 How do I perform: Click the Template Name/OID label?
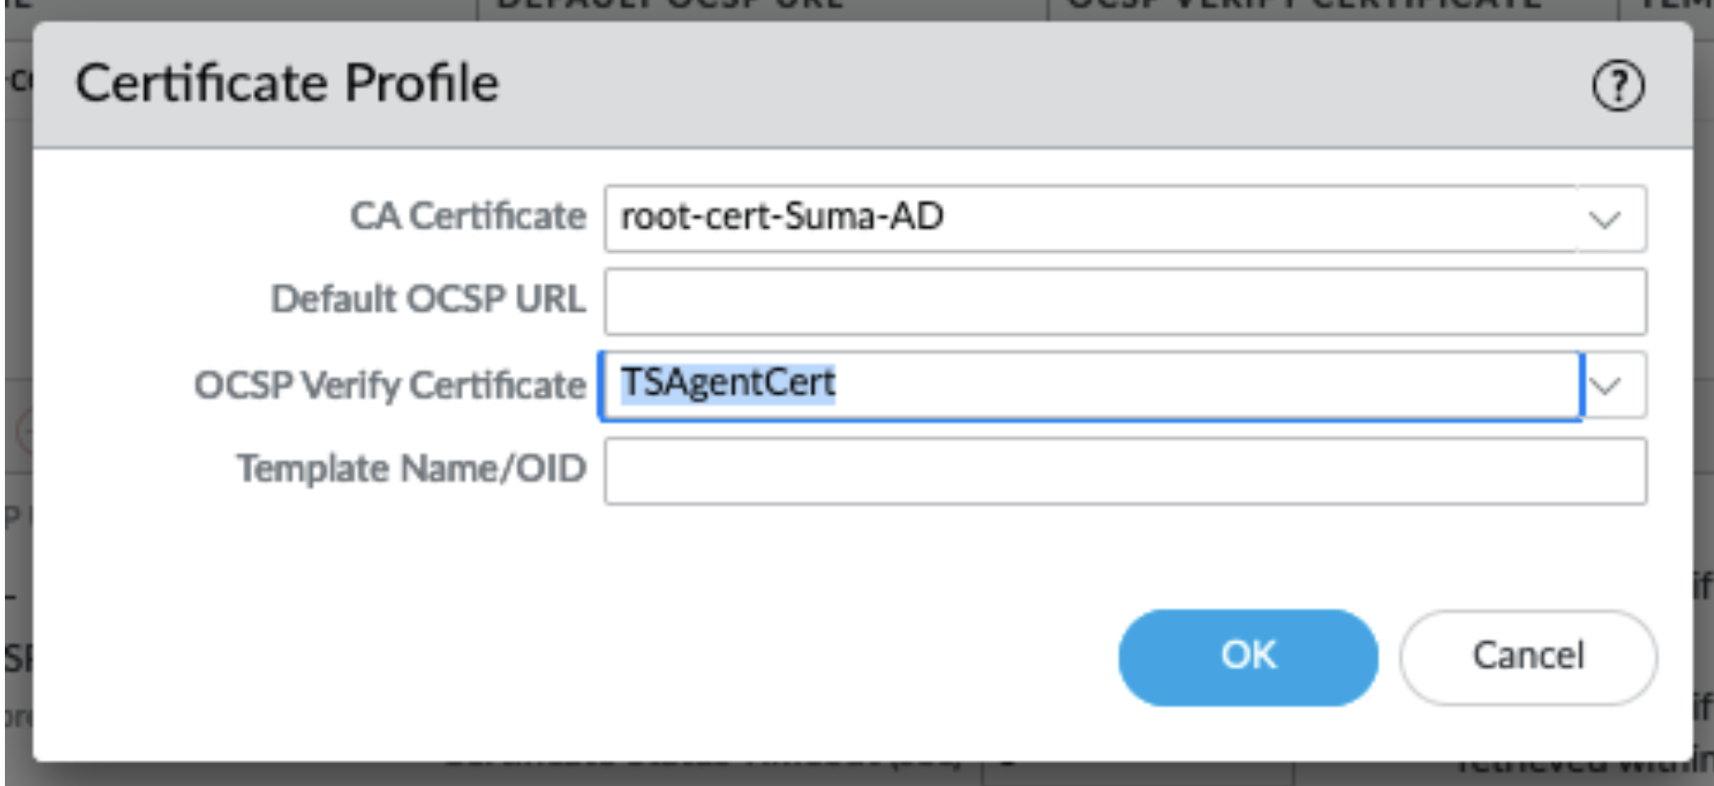tap(411, 469)
